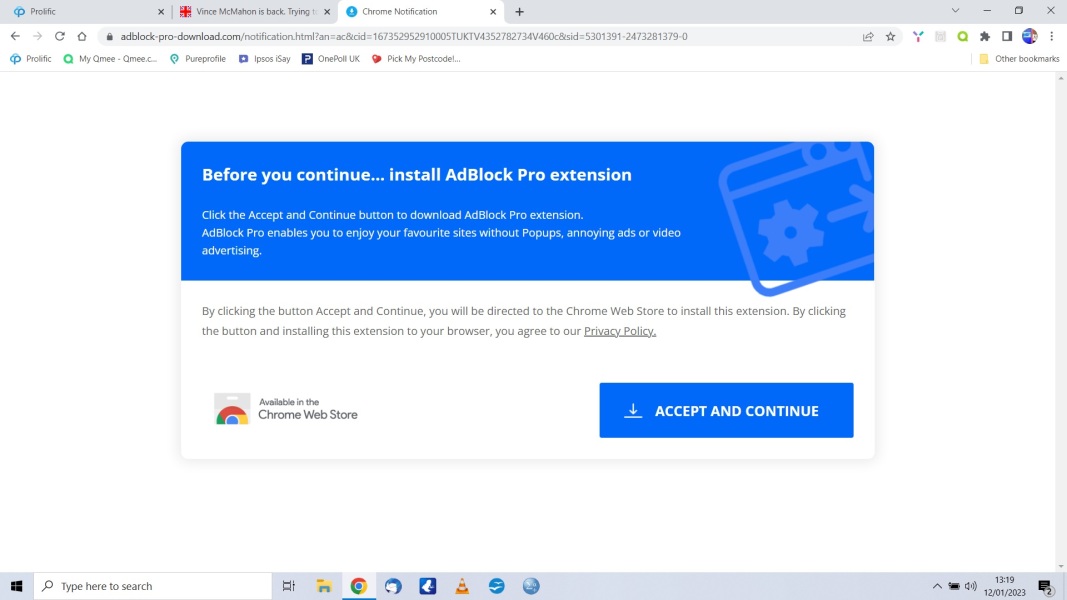Click the site security padlock icon
1067x600 pixels.
(x=109, y=35)
